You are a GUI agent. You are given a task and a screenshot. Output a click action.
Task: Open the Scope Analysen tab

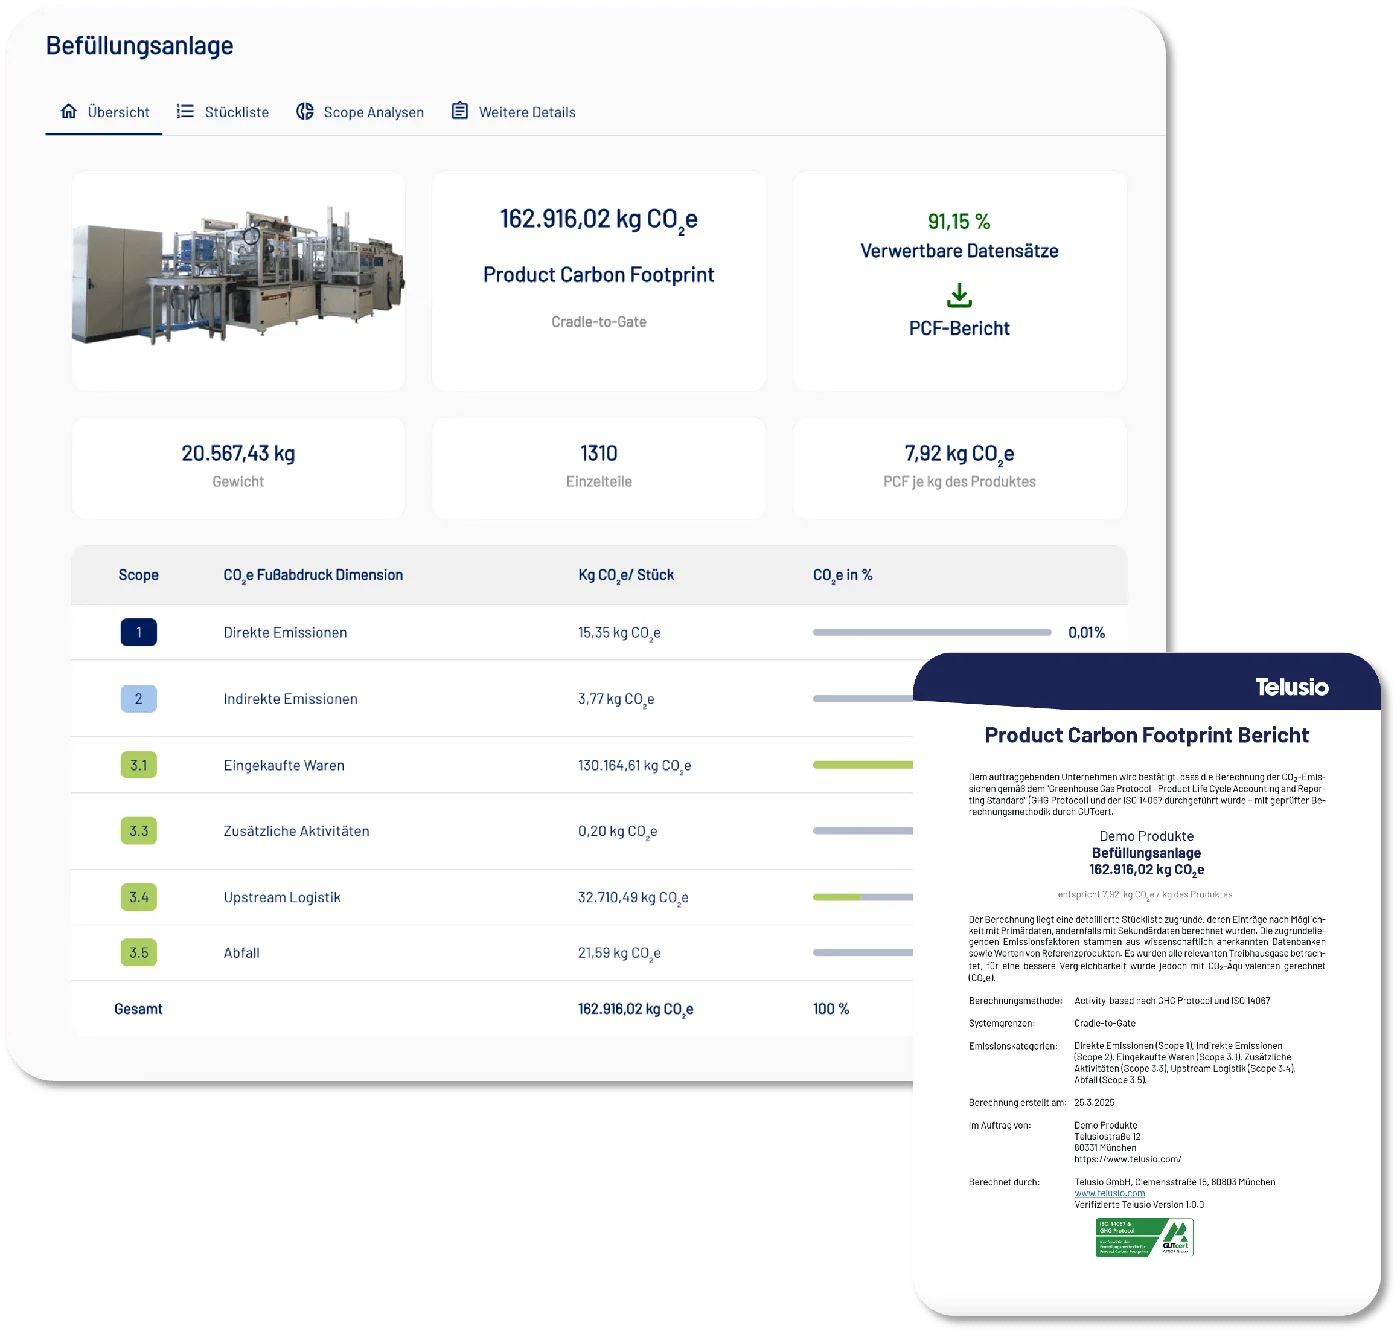360,112
